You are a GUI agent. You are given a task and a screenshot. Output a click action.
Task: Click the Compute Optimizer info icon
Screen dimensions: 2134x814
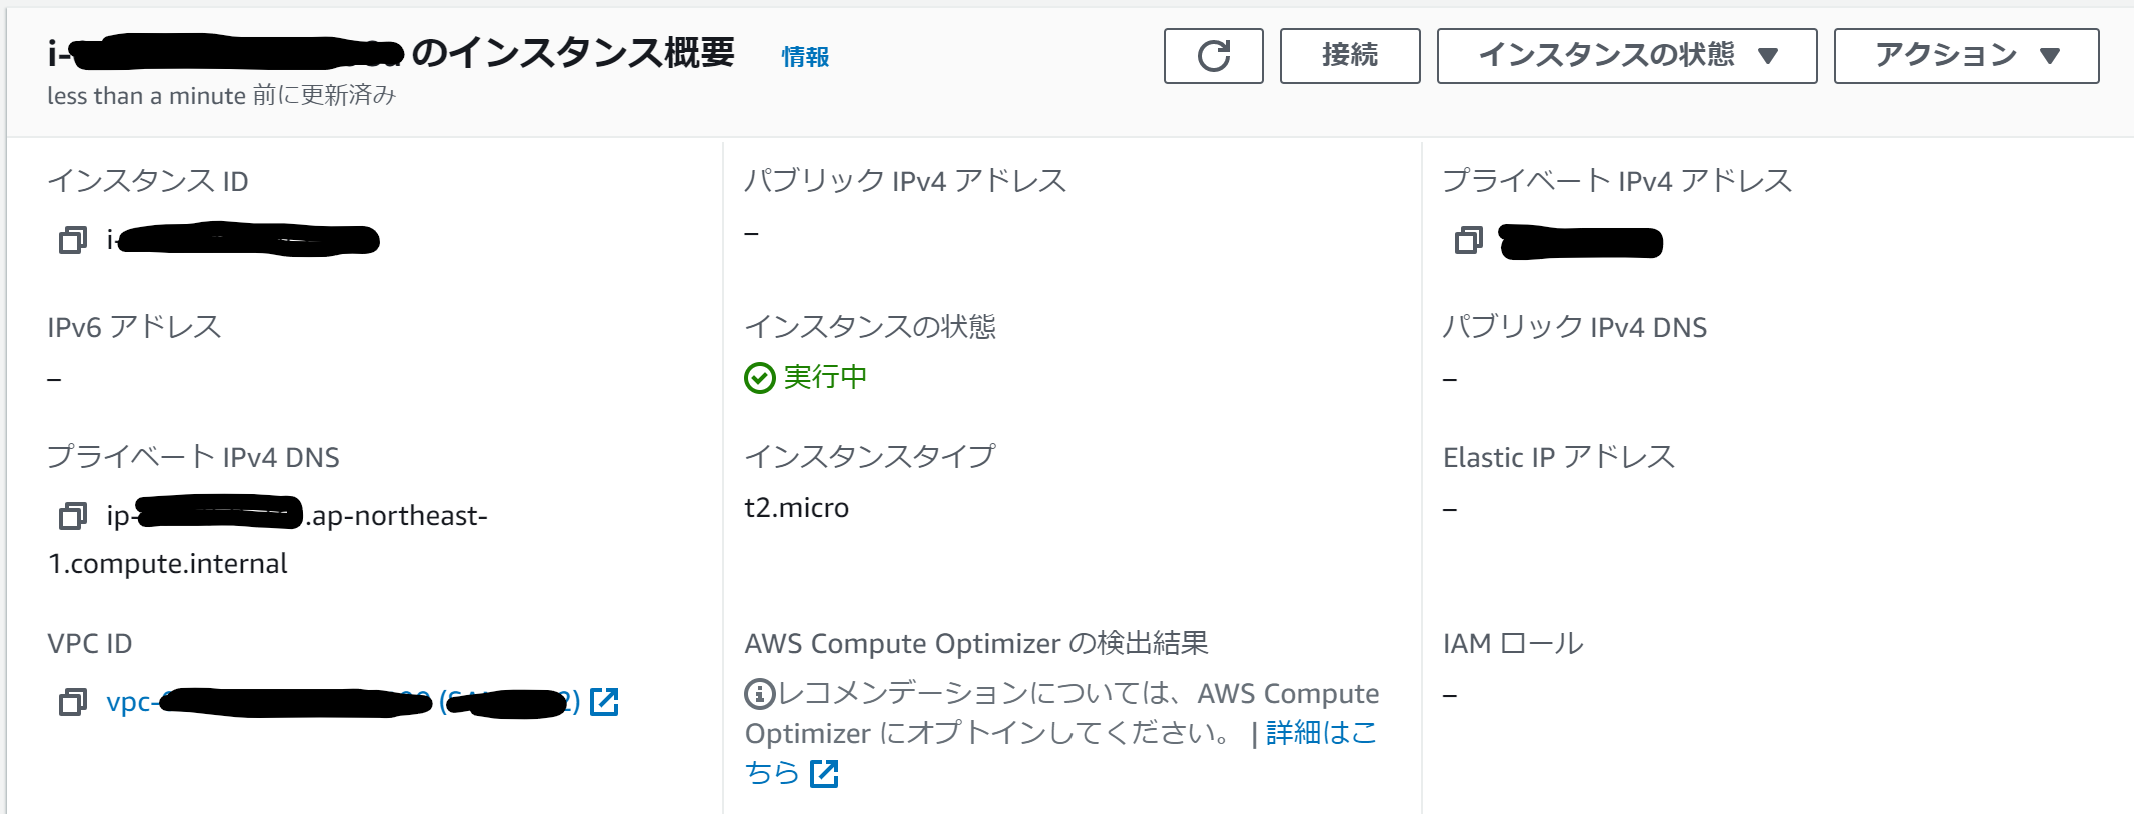pos(760,693)
